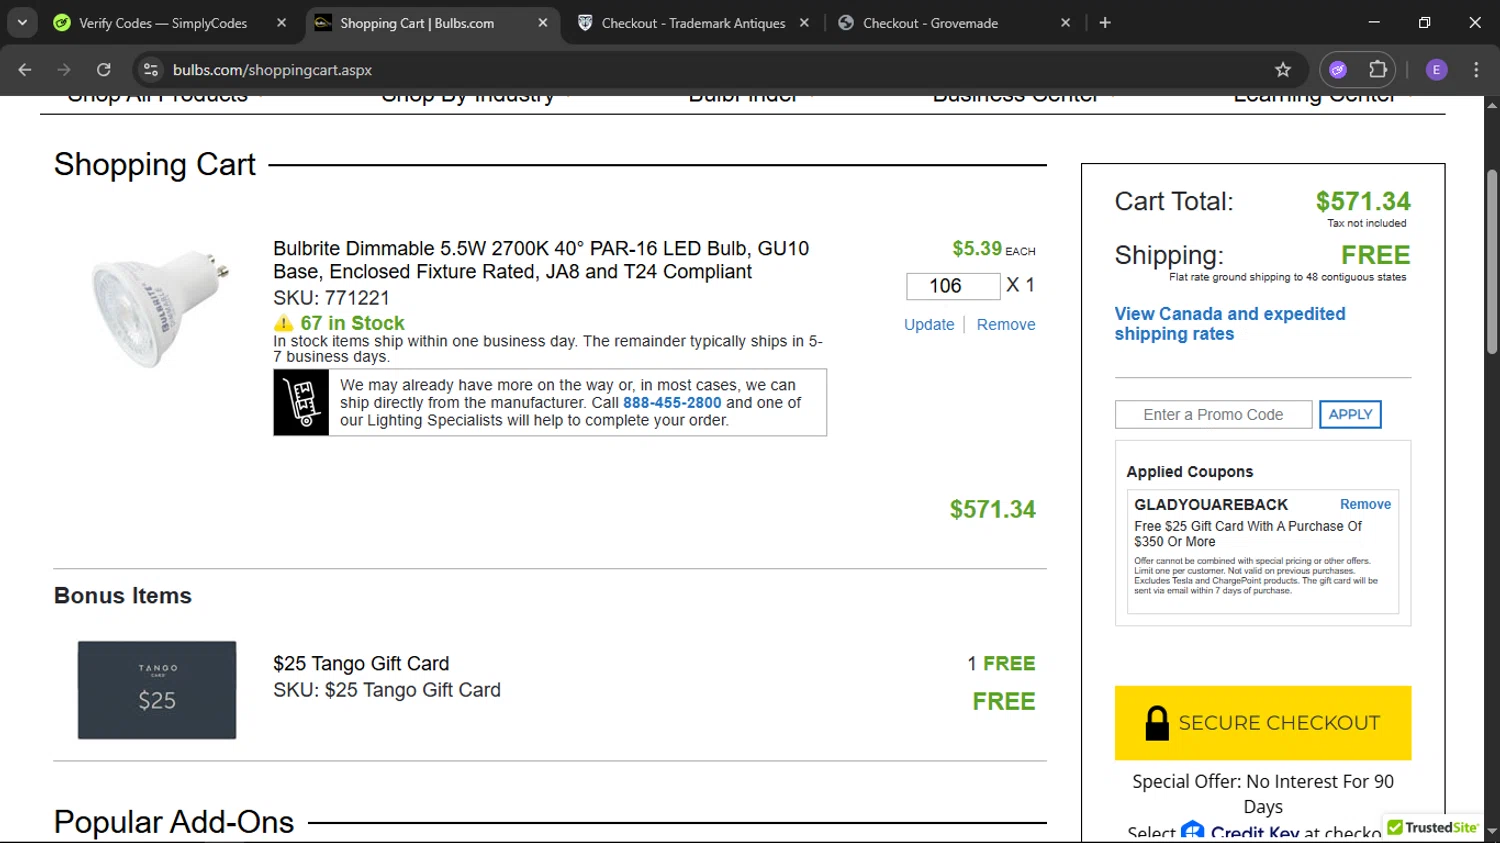Viewport: 1500px width, 843px height.
Task: Click the 'Popular Add-Ons' heading
Action: point(174,822)
